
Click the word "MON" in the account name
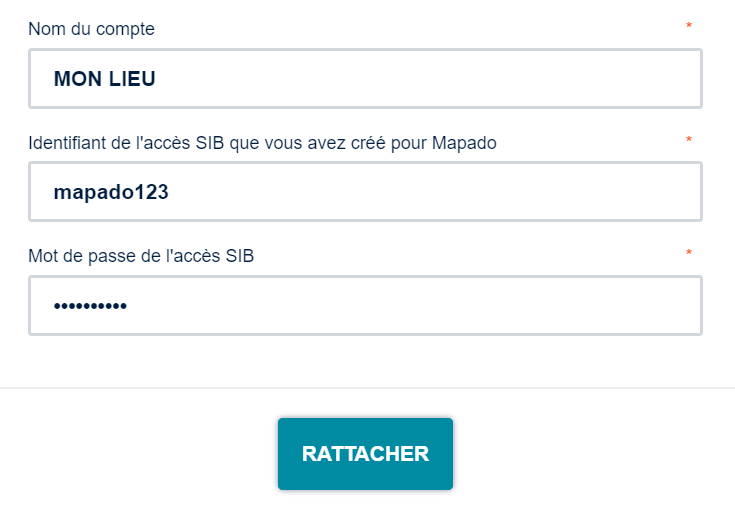[x=76, y=79]
